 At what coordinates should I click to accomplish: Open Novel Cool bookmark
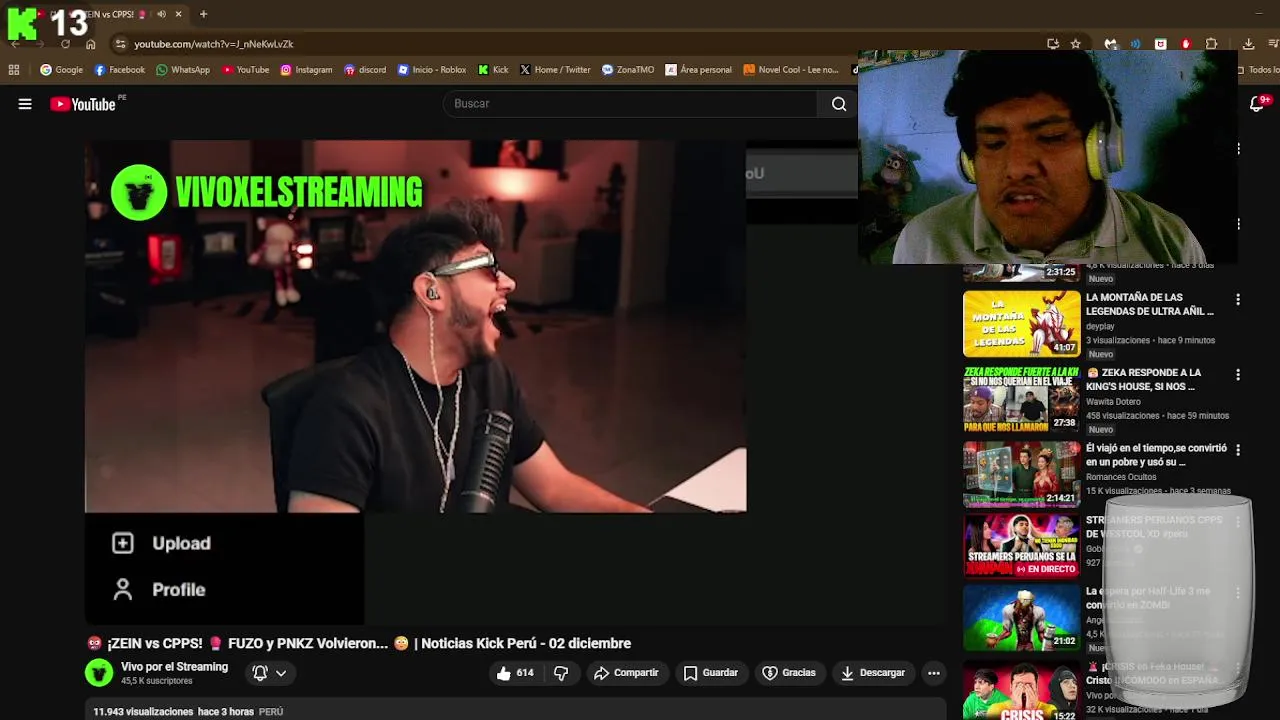coord(791,70)
